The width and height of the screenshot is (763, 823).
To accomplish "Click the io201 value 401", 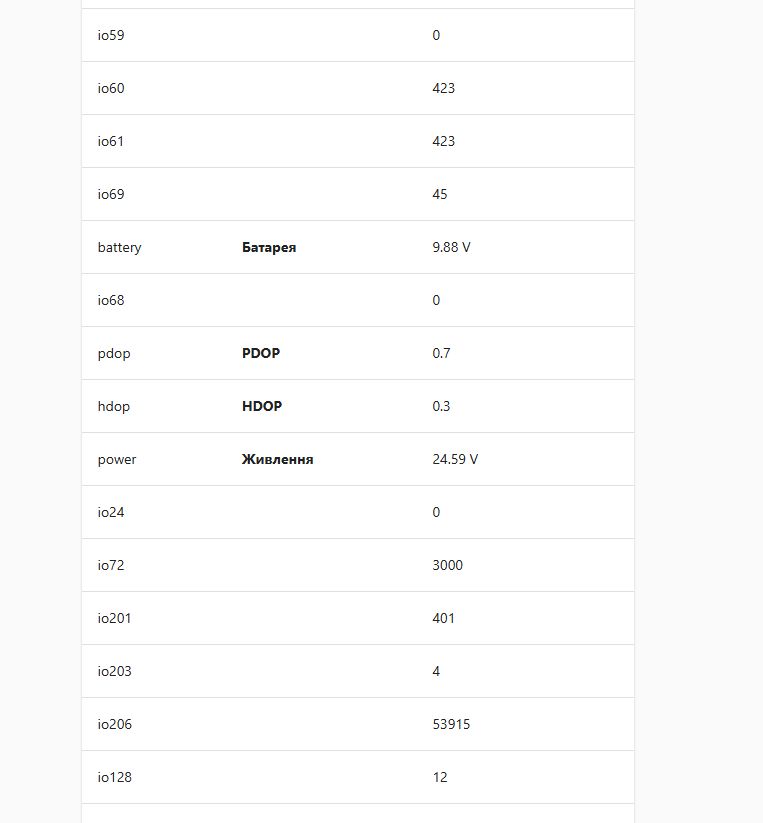I will tap(443, 618).
